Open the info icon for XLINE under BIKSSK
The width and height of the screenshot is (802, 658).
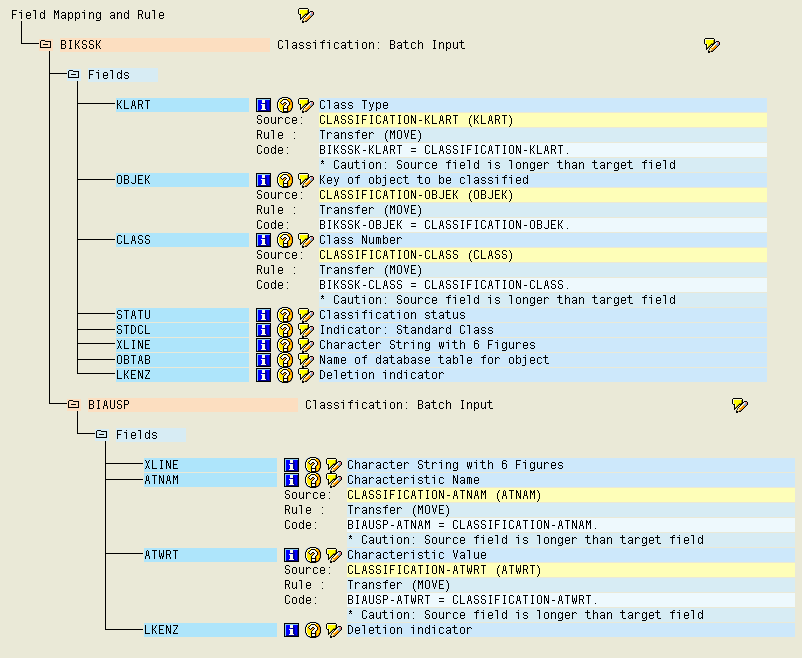[264, 344]
